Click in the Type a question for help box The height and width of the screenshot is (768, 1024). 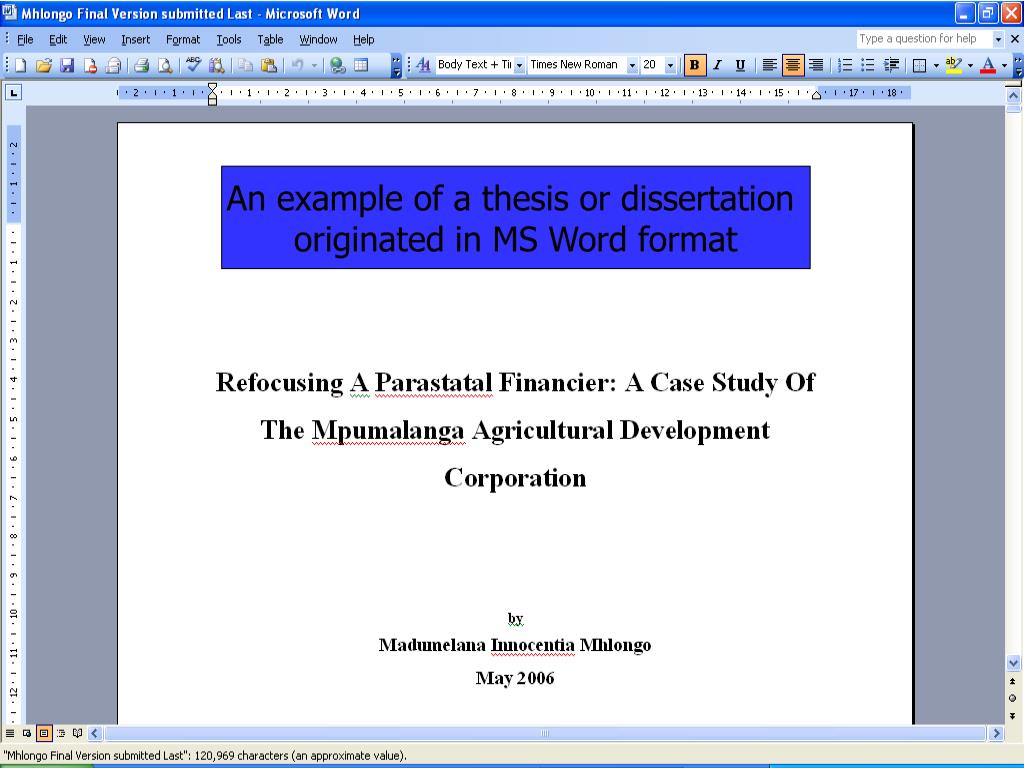click(924, 39)
